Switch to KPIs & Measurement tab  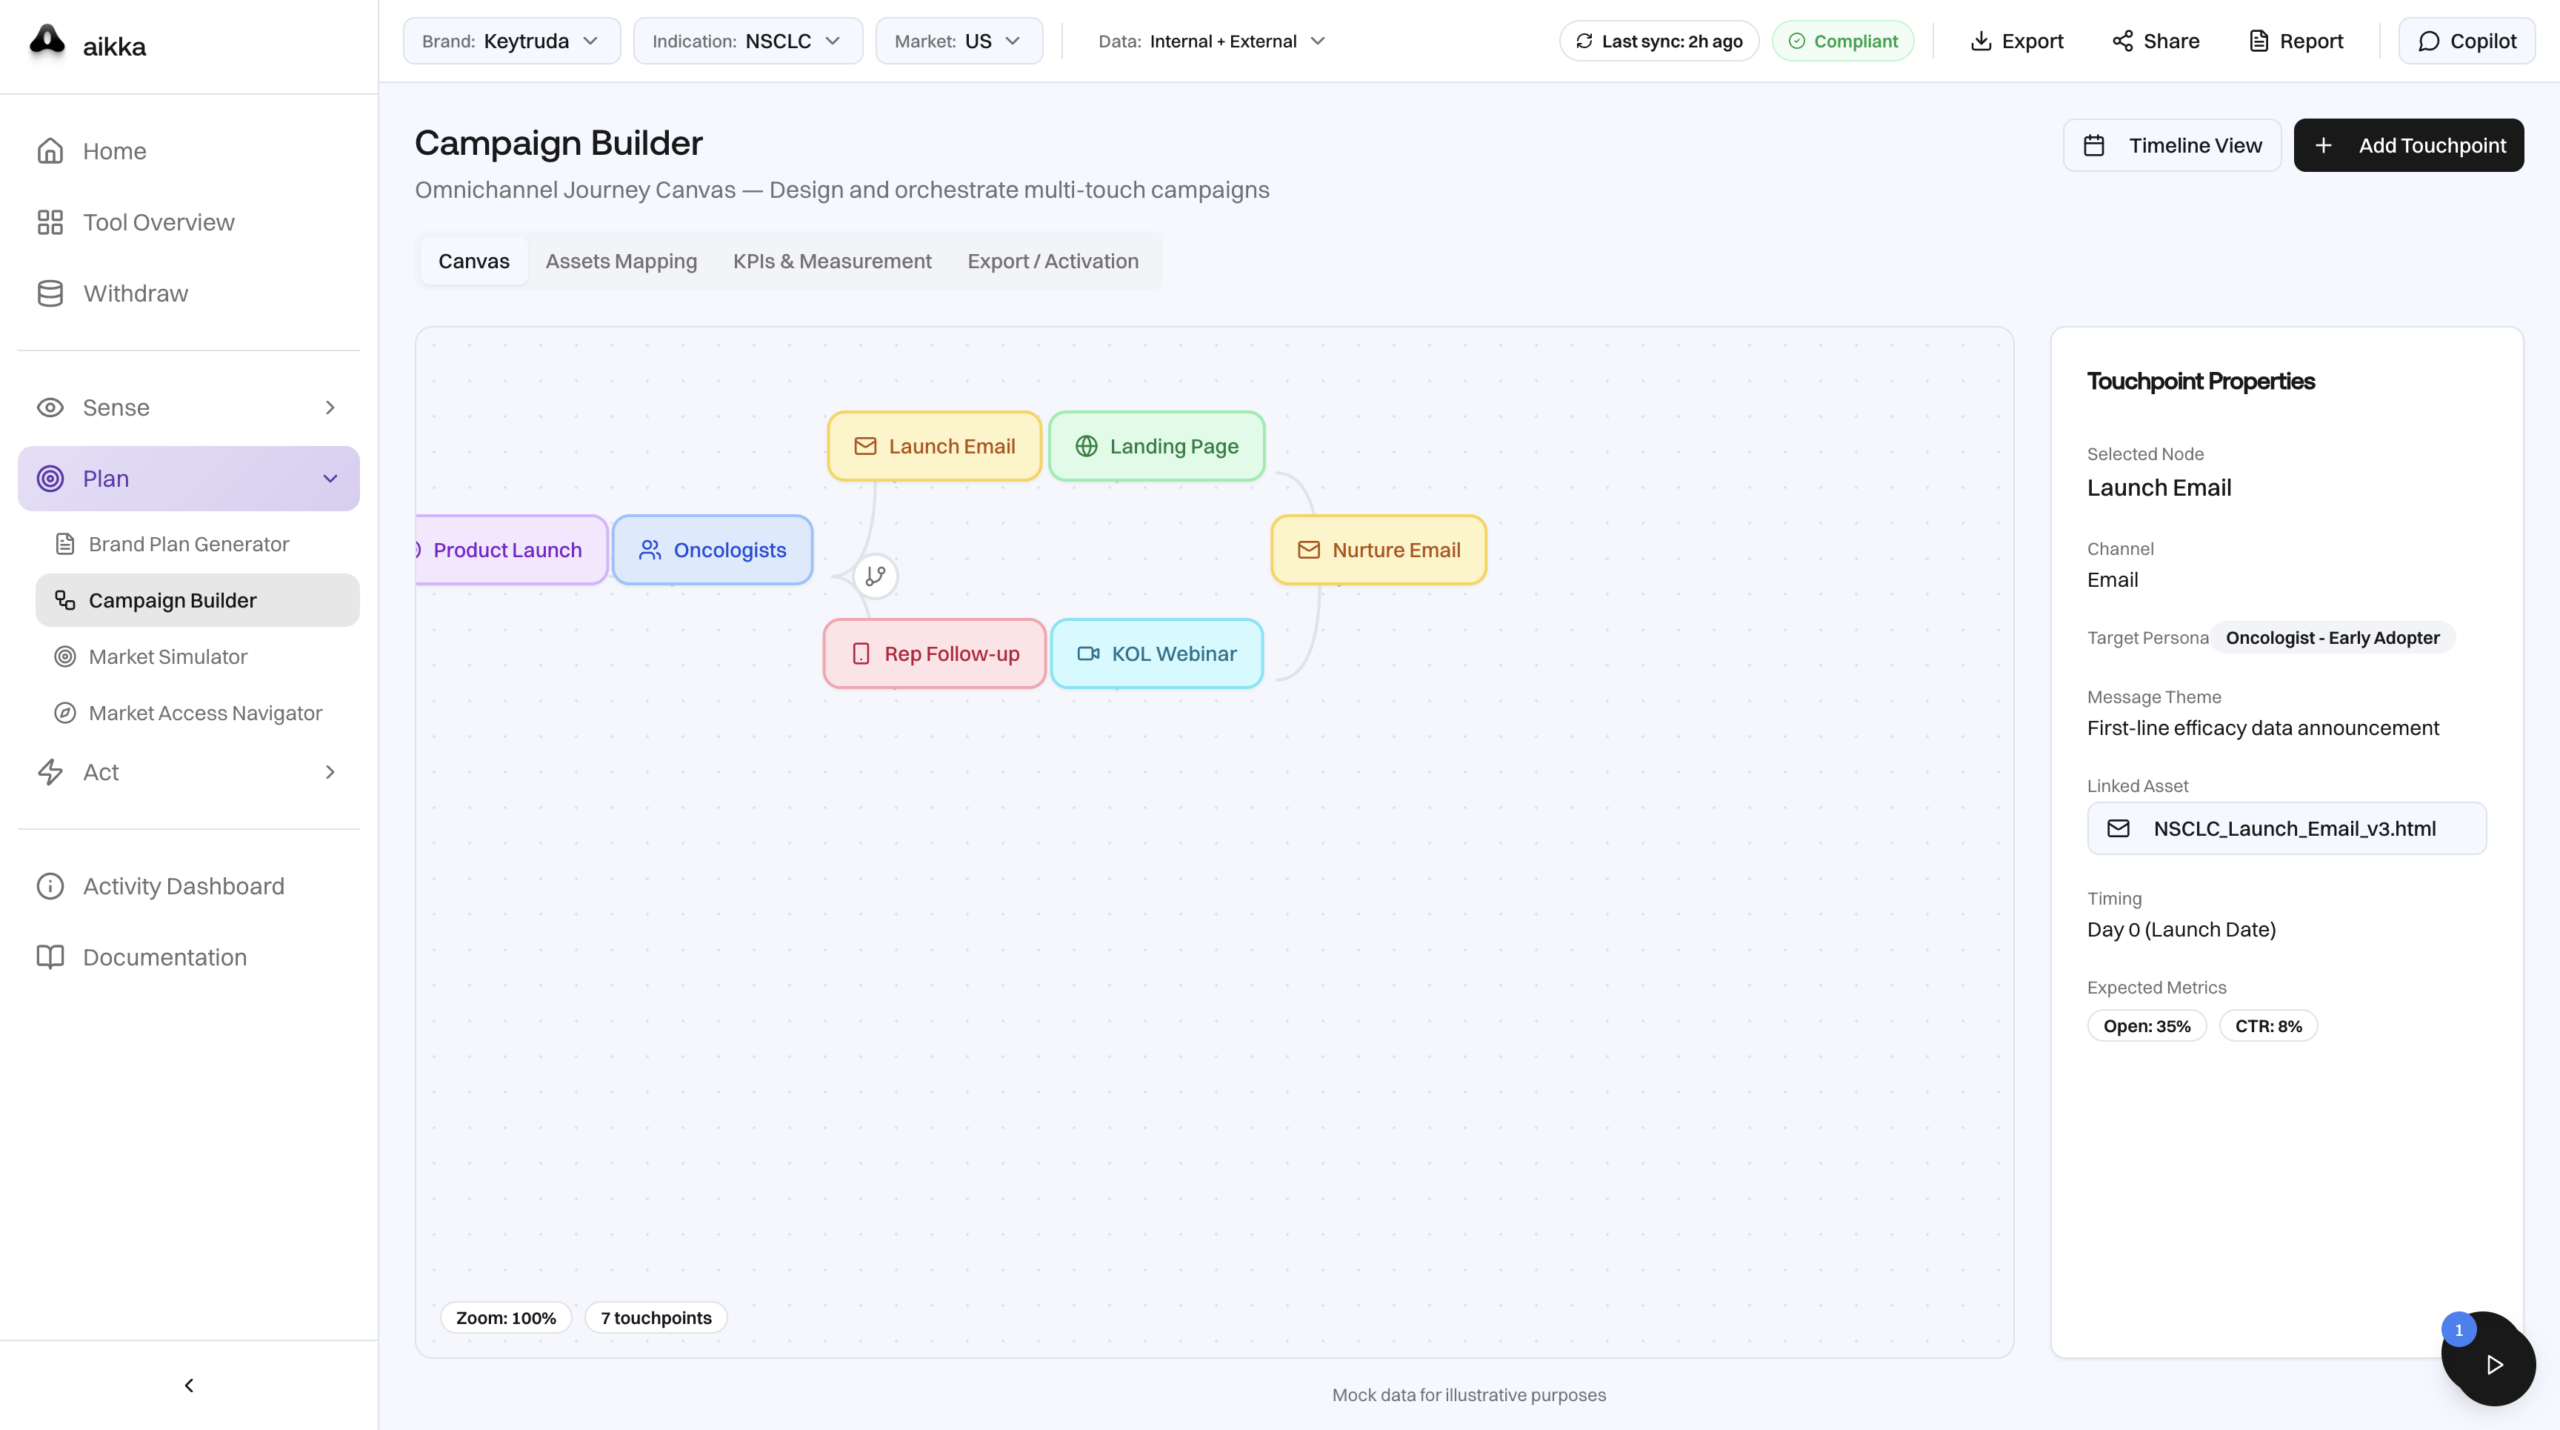[x=832, y=261]
